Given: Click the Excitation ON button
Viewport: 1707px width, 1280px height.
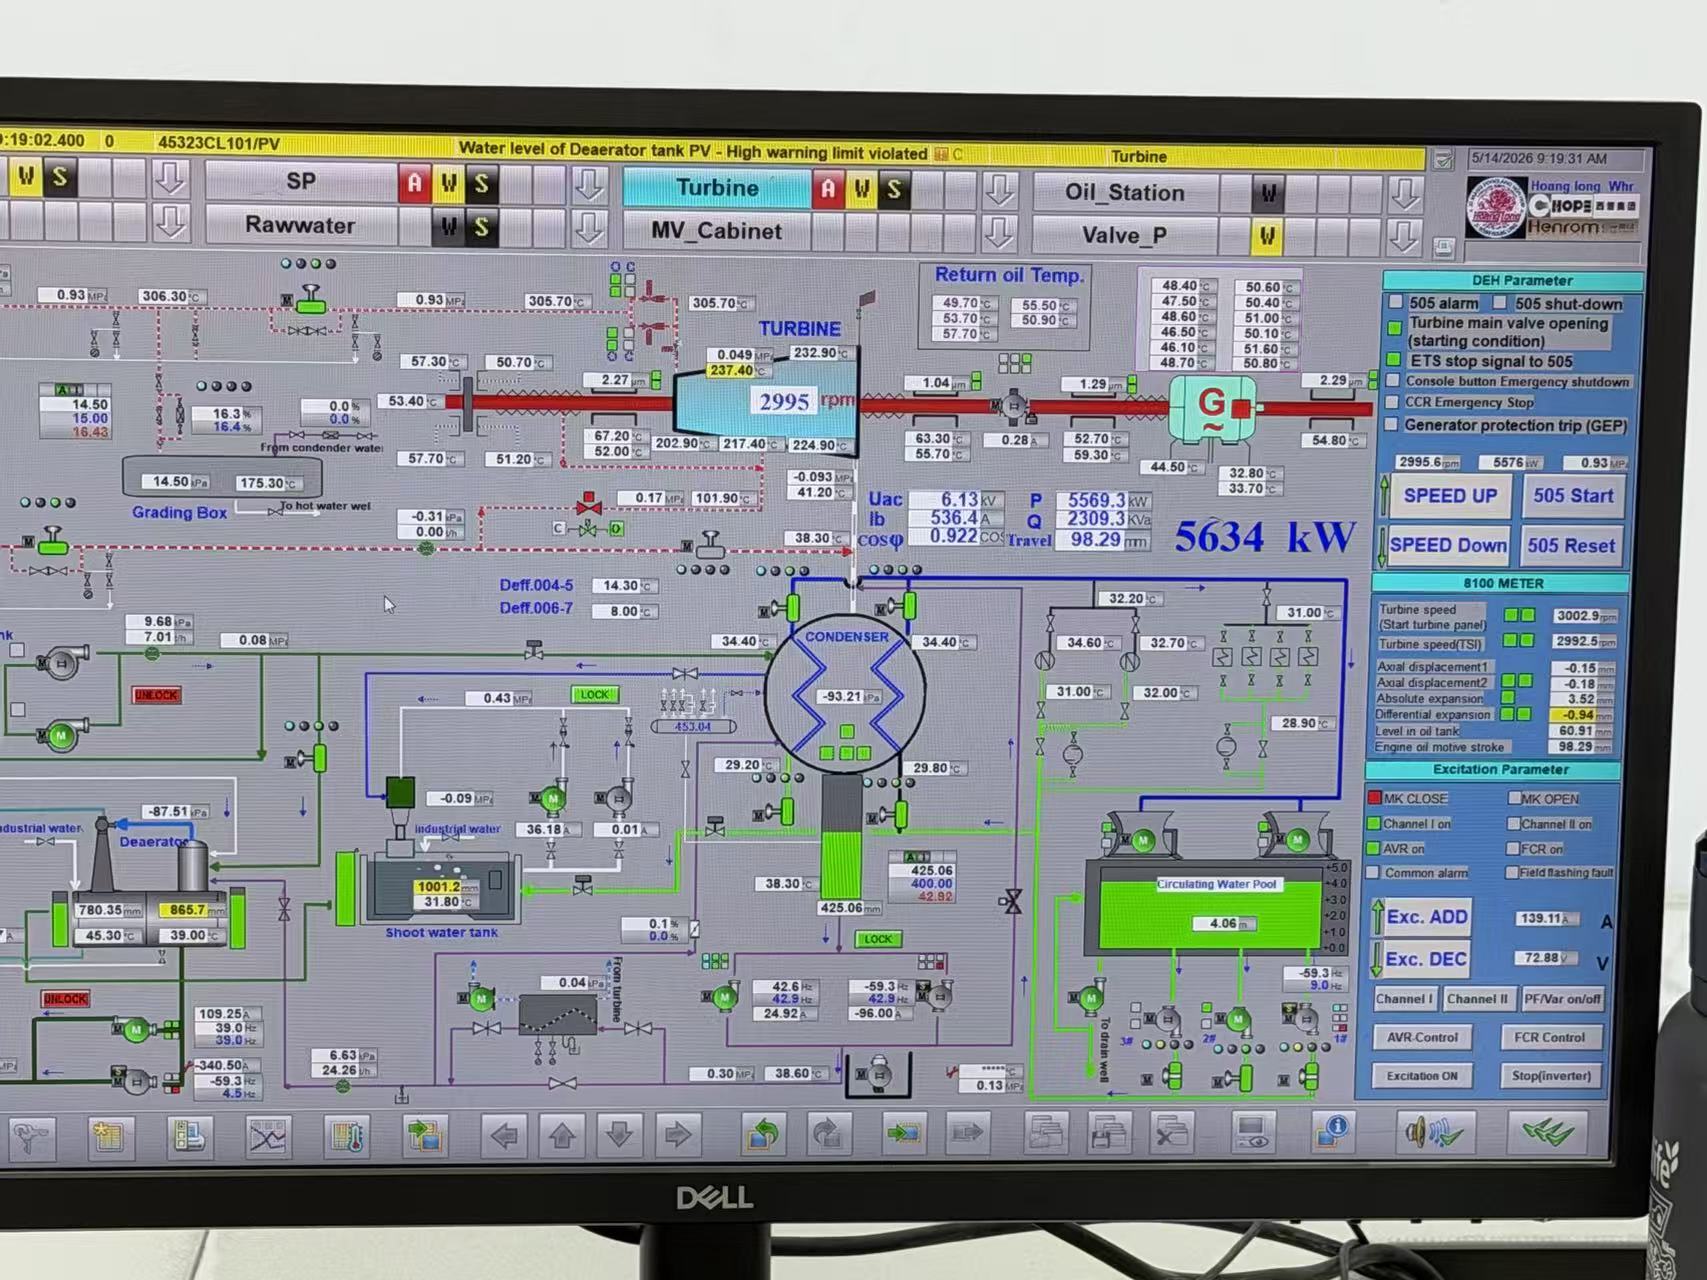Looking at the screenshot, I should (x=1421, y=1076).
